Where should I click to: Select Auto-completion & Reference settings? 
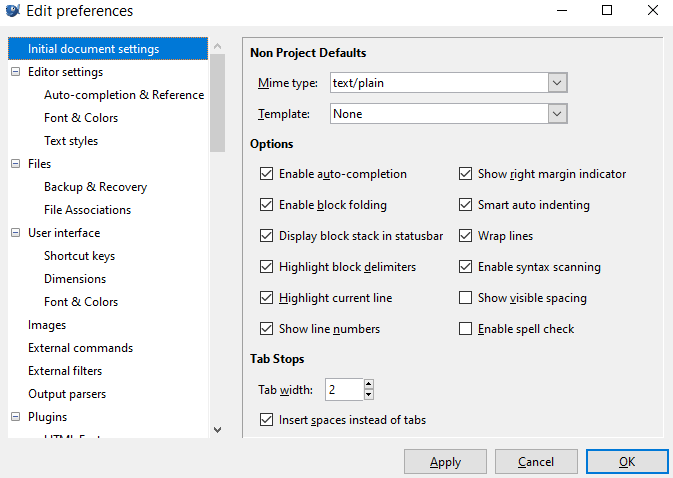click(123, 95)
